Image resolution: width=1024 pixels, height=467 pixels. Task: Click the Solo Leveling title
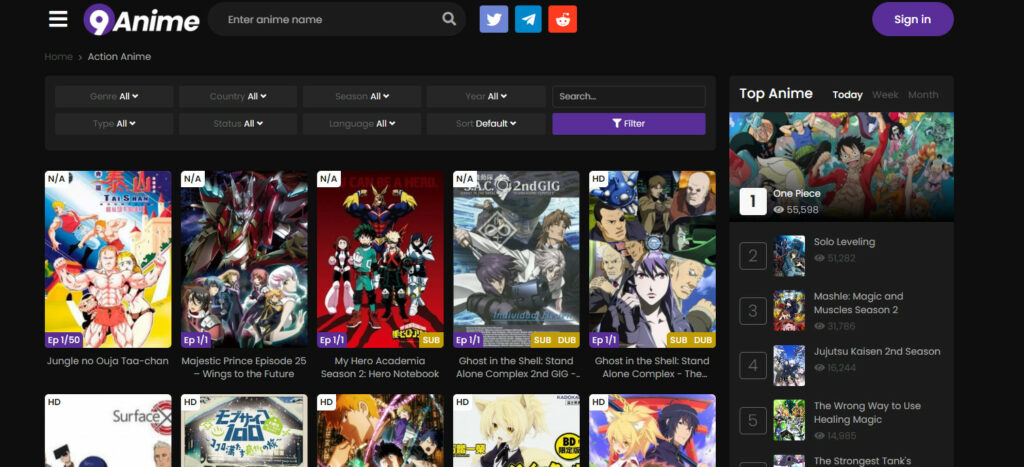click(x=844, y=242)
